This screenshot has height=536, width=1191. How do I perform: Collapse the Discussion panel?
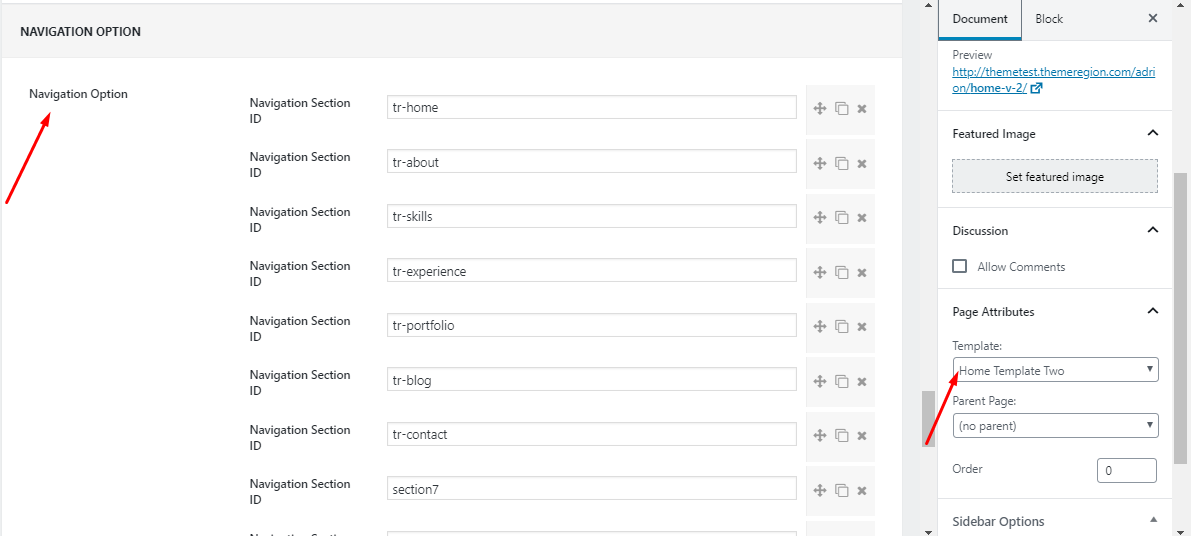coord(1152,230)
